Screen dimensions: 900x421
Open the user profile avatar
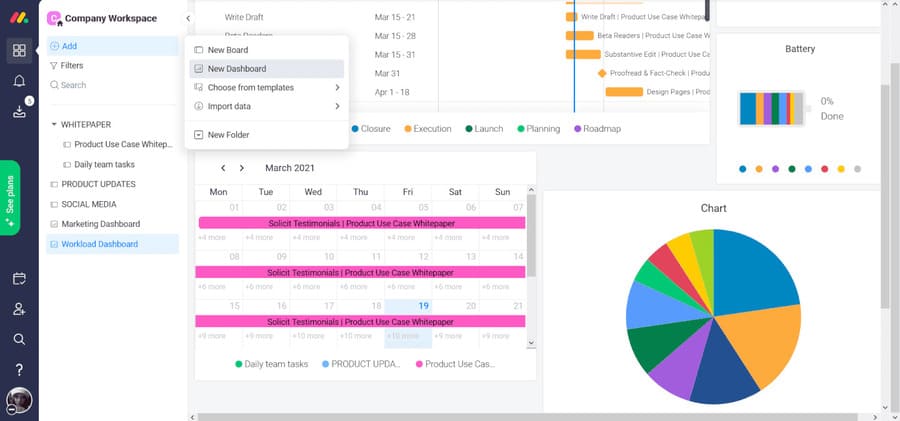pos(19,400)
